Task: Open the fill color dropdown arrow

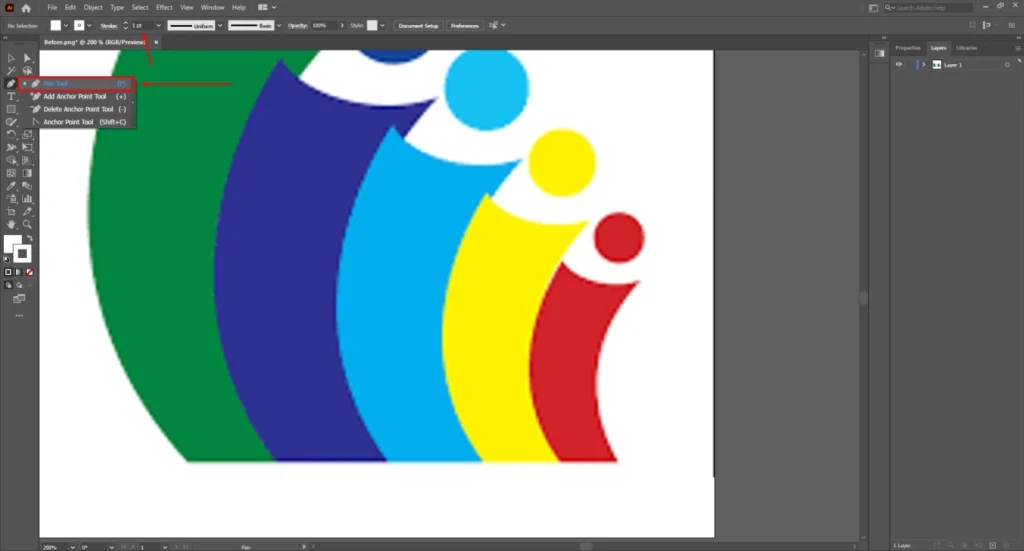Action: pyautogui.click(x=66, y=25)
